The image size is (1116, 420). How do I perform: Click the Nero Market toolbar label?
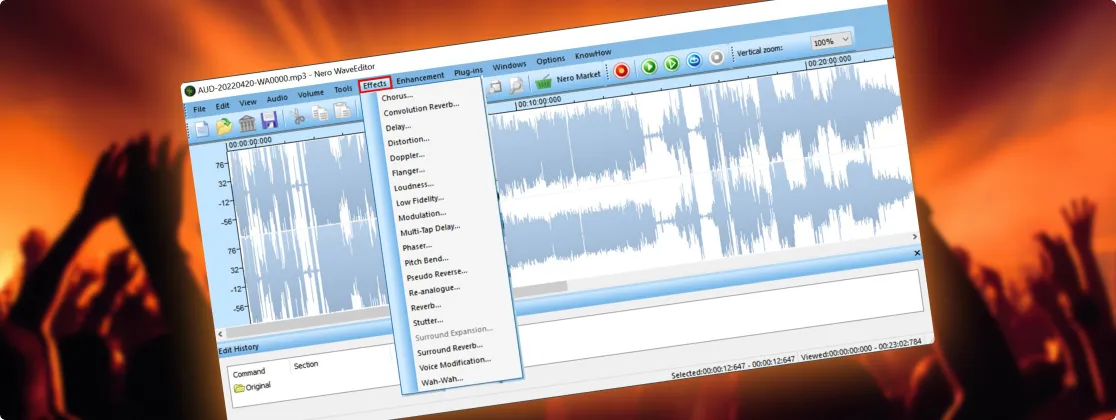(579, 76)
